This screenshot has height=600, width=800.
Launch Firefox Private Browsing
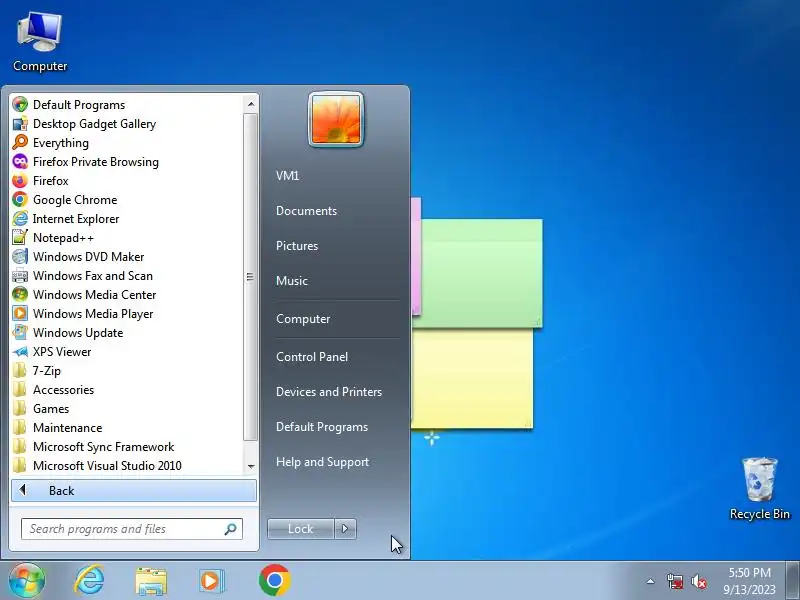click(x=127, y=162)
